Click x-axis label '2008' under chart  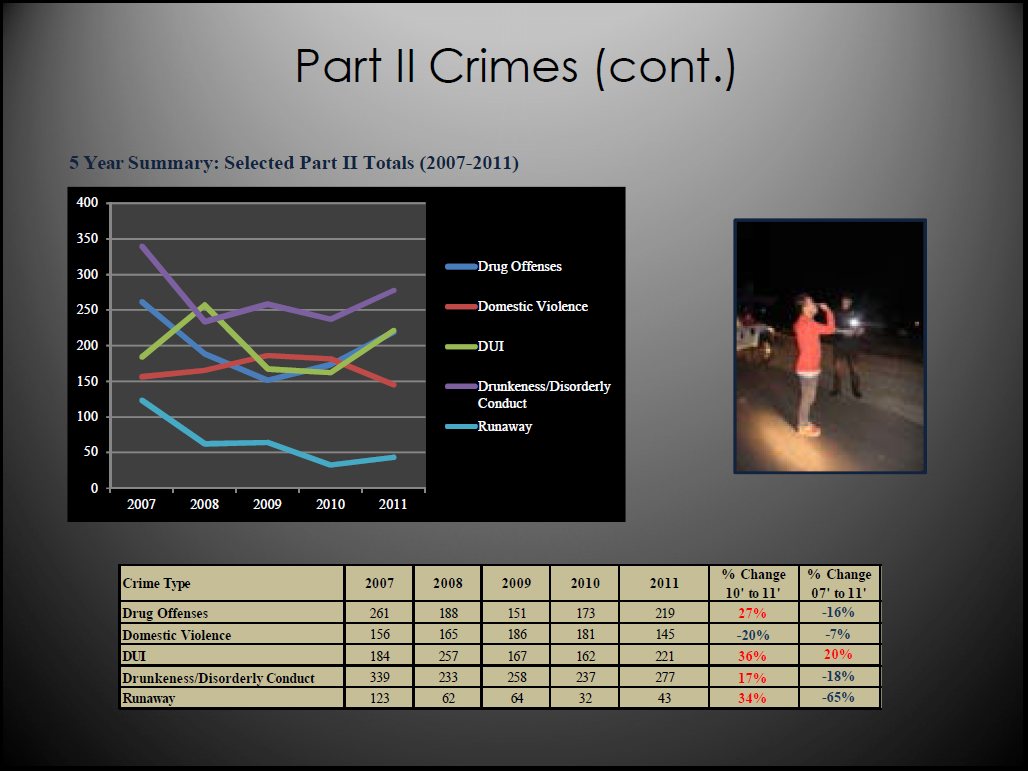point(204,504)
